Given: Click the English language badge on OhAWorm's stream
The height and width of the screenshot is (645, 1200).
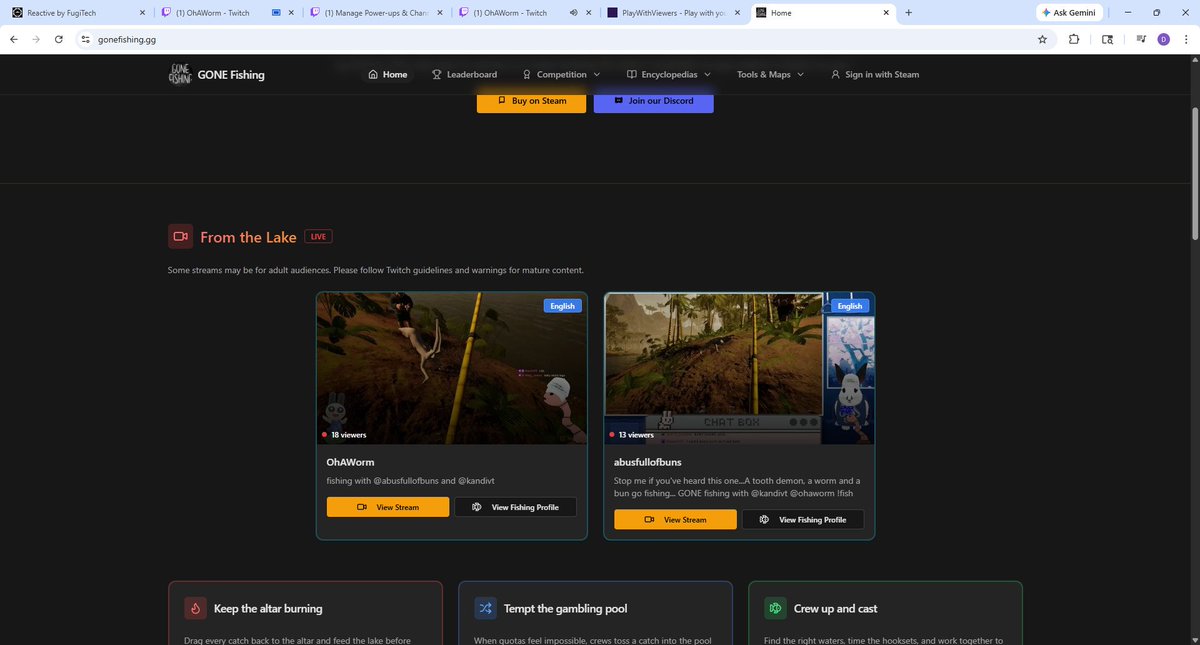Looking at the screenshot, I should [x=562, y=305].
